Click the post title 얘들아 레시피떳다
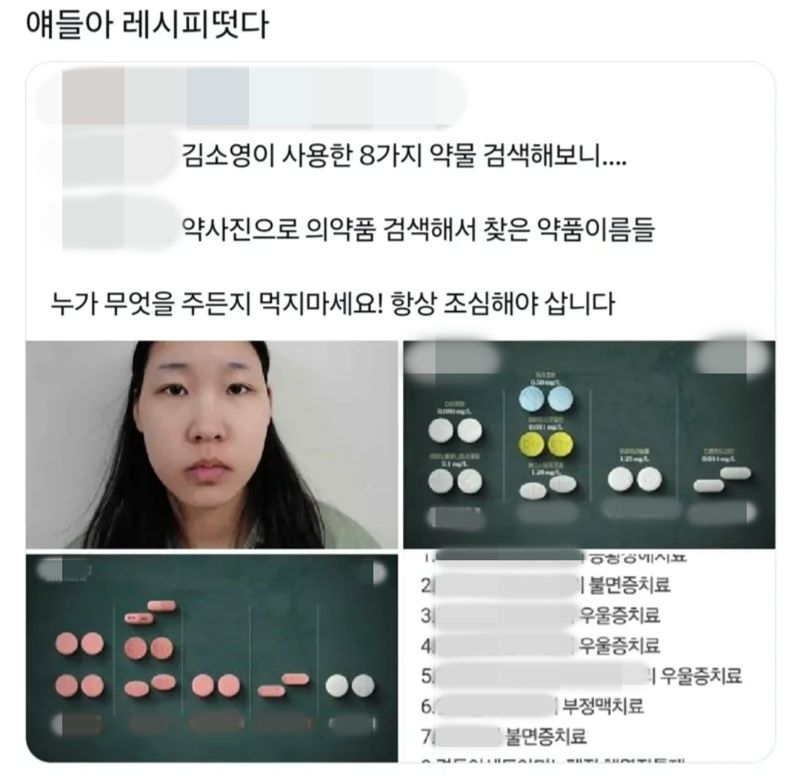The height and width of the screenshot is (776, 800). tap(147, 24)
